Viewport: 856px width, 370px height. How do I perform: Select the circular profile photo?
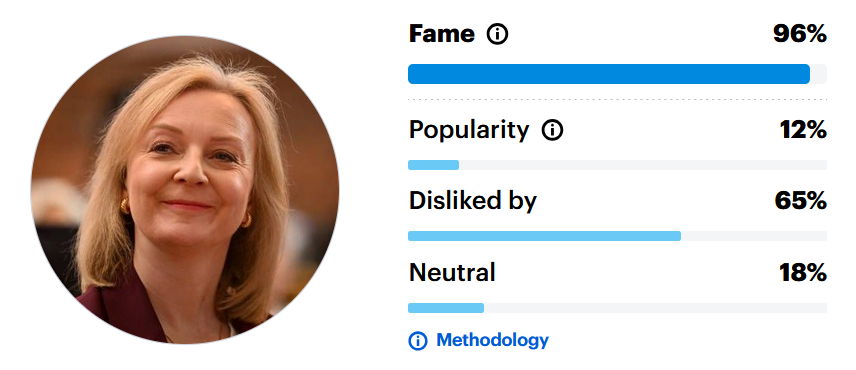185,190
